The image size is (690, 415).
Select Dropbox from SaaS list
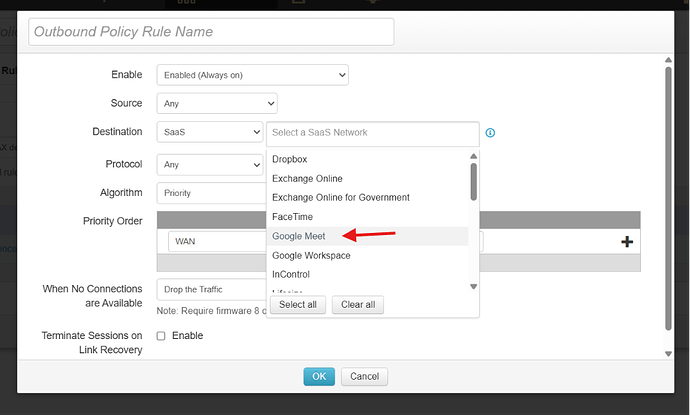point(367,159)
